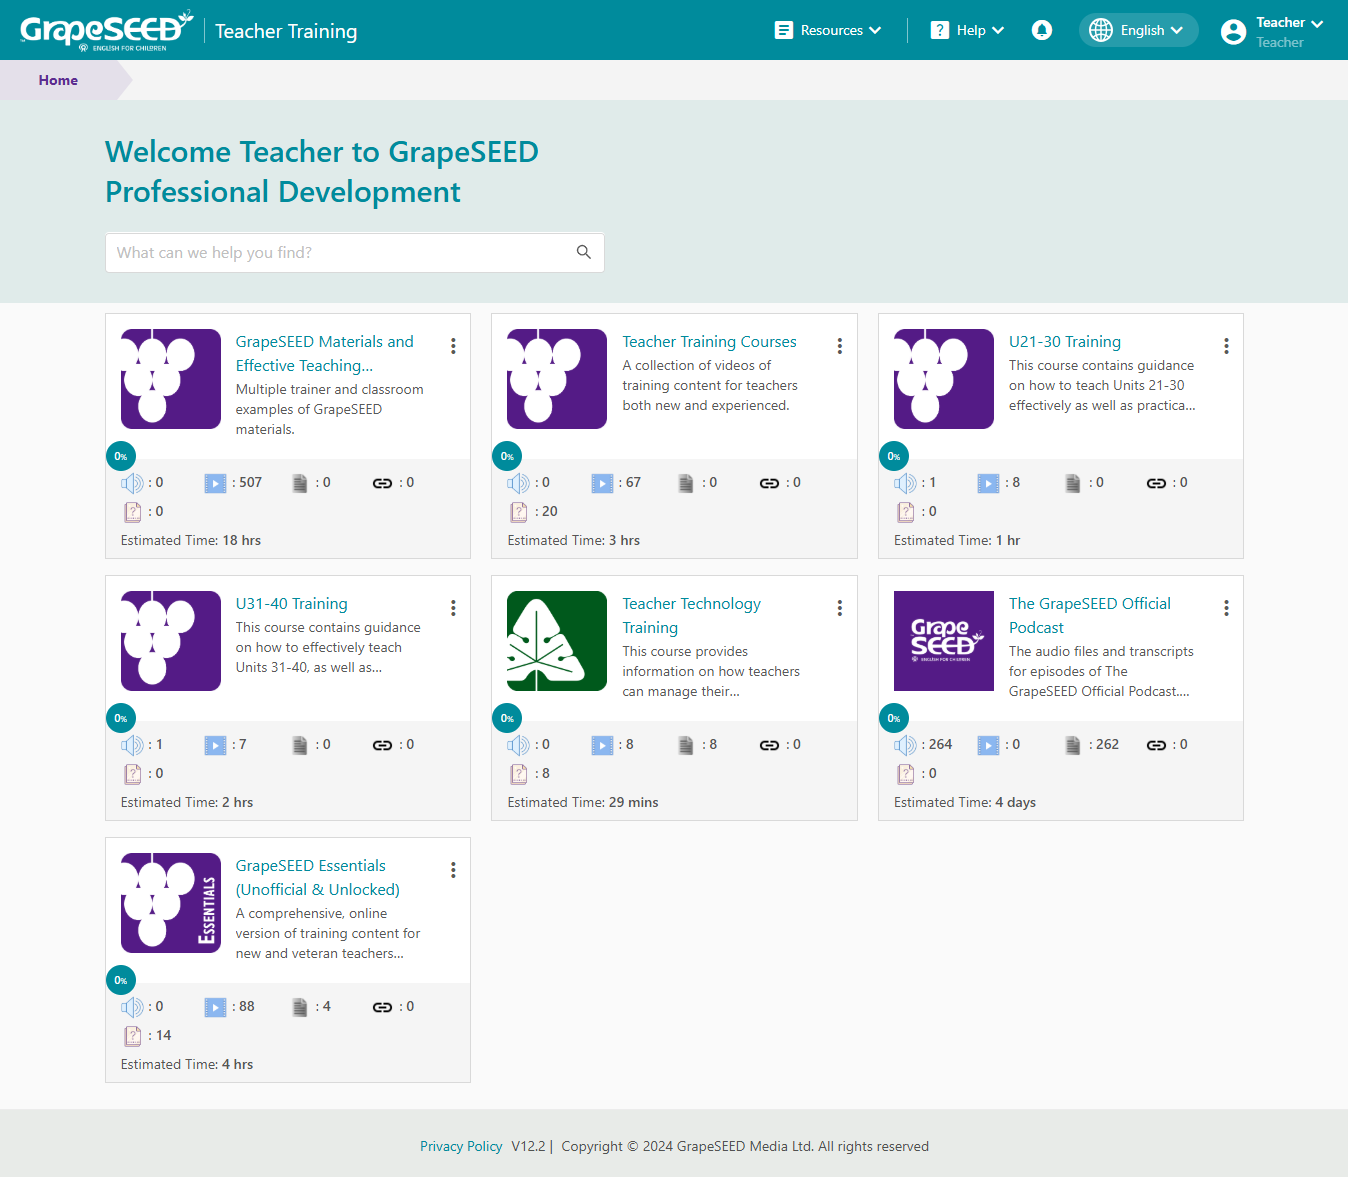Viewport: 1348px width, 1177px height.
Task: Click the Teacher Training Courses thumbnail
Action: coord(557,379)
